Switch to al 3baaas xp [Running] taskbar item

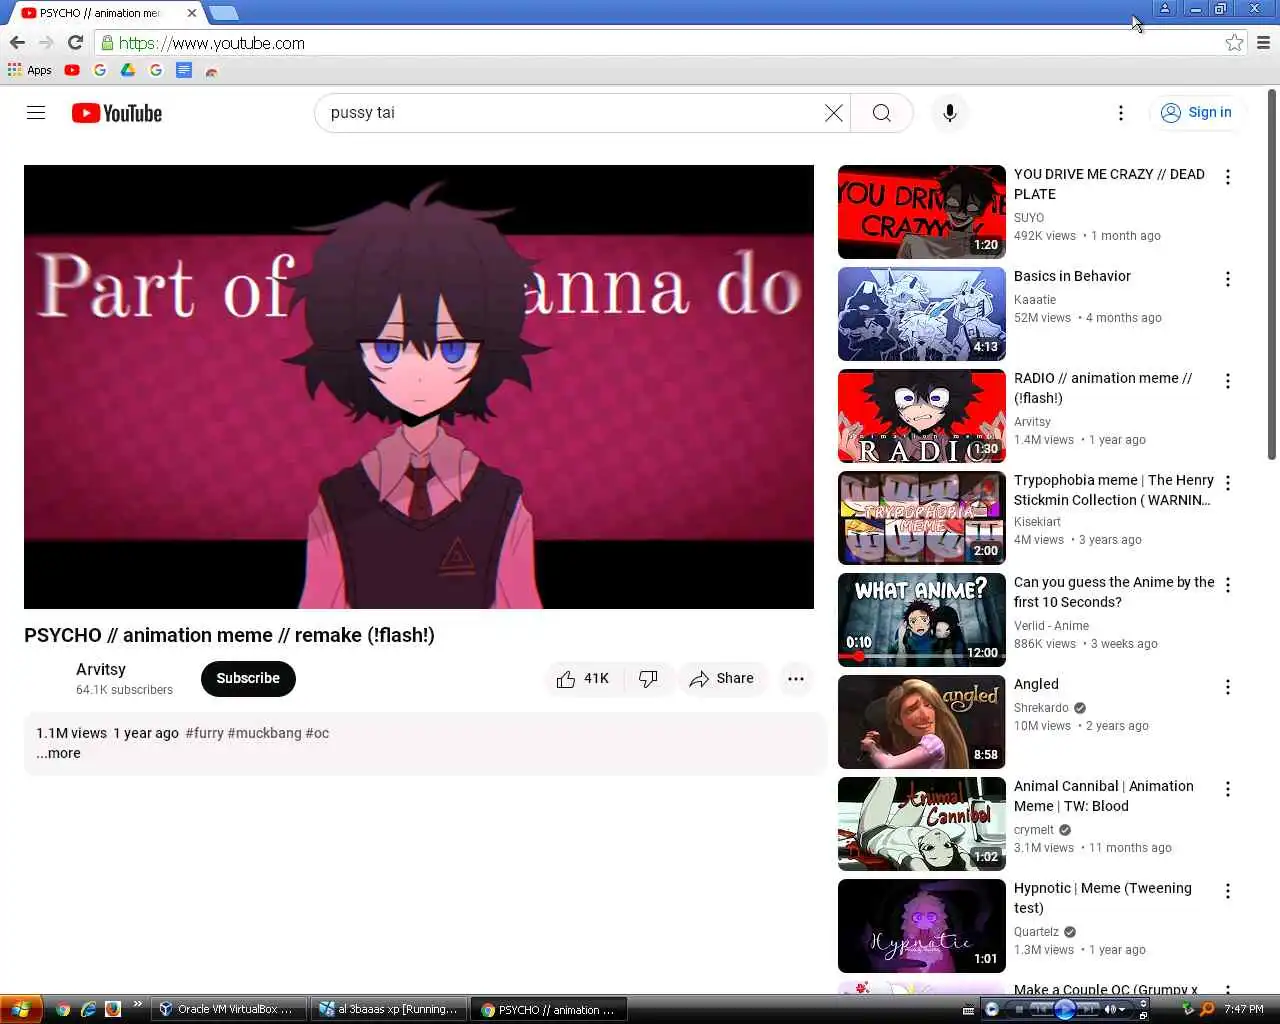point(388,1010)
